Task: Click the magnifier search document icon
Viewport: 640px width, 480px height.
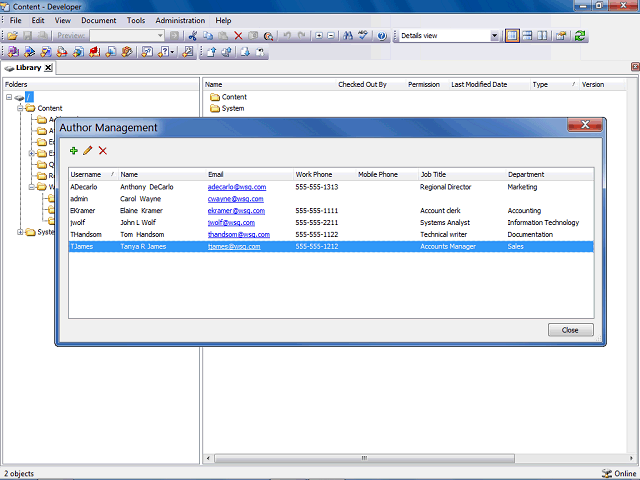Action: 268,36
